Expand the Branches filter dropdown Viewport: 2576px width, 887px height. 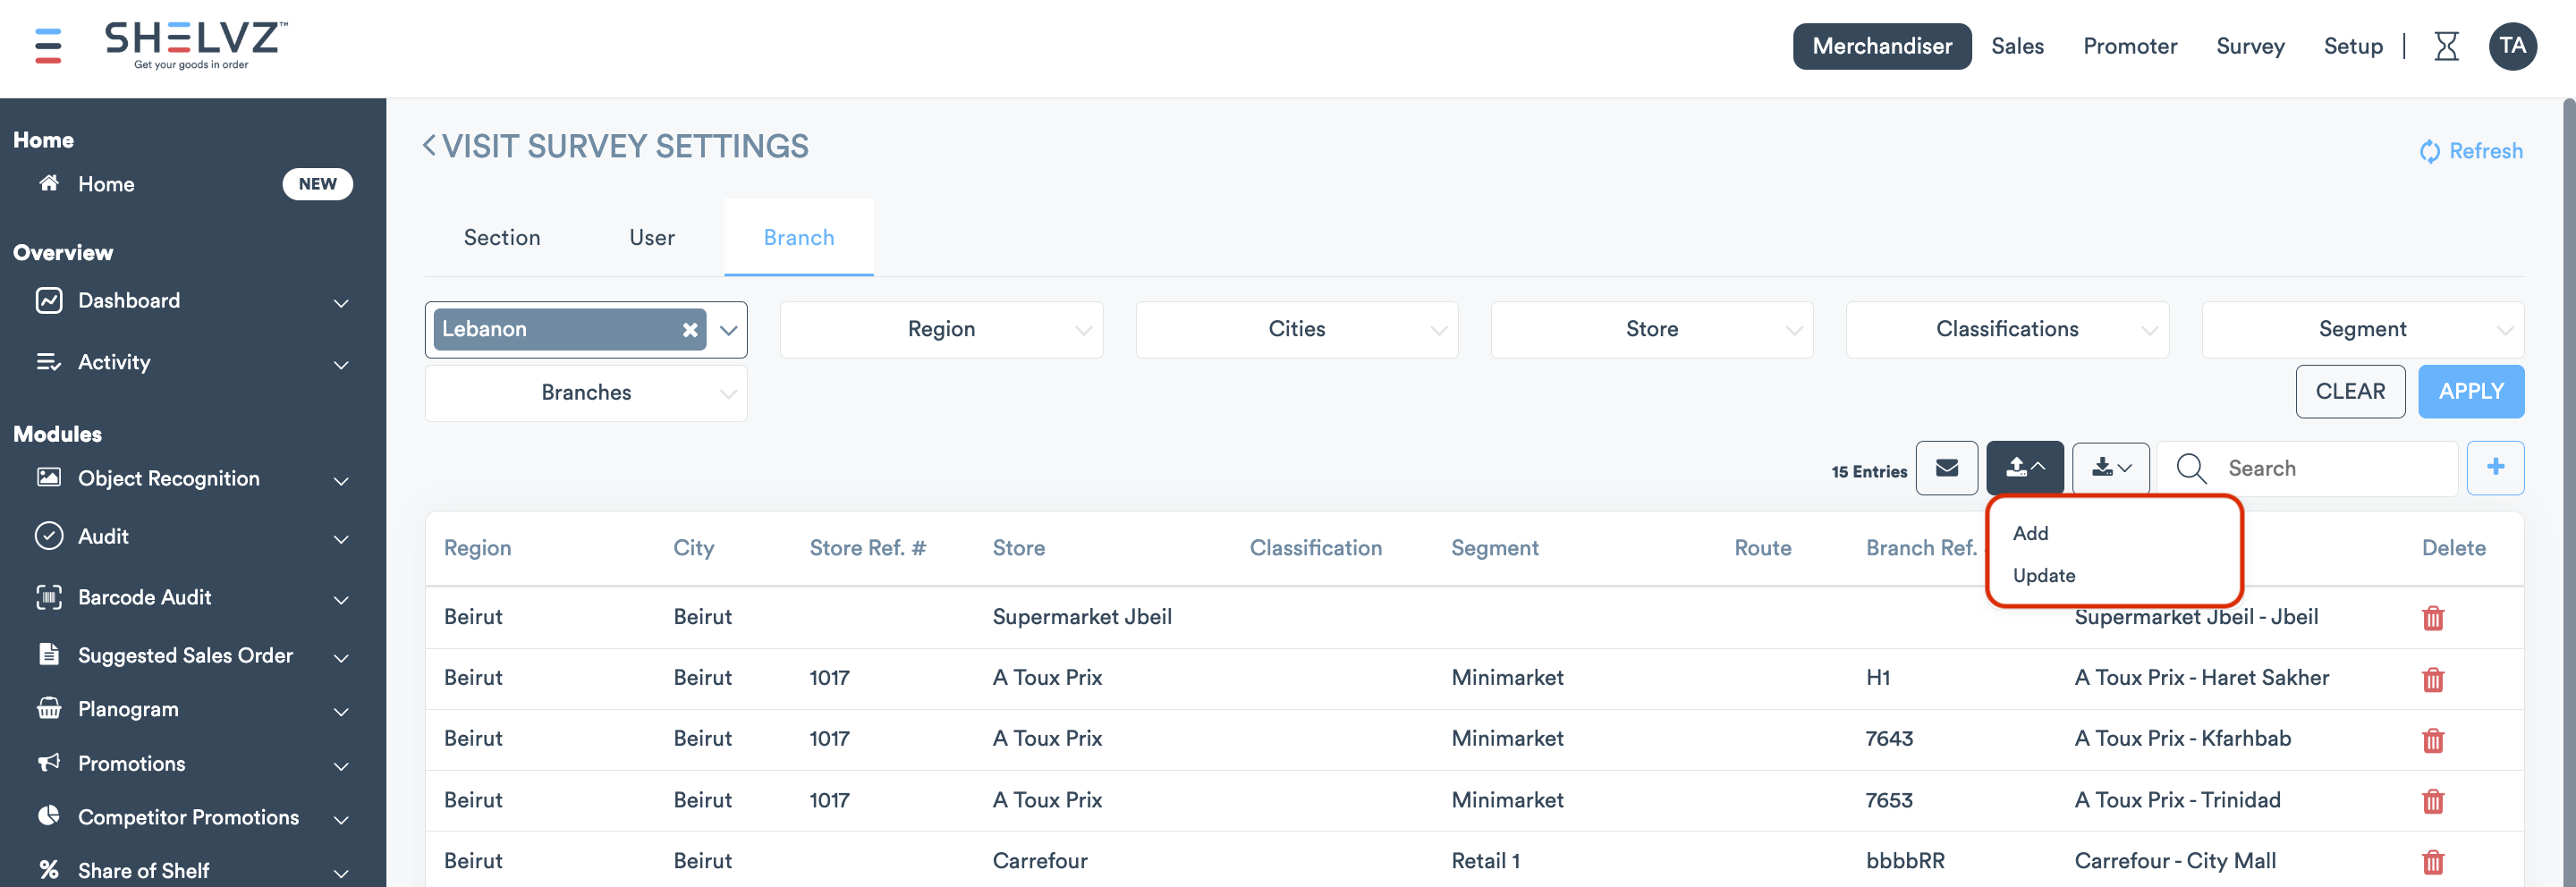(586, 393)
